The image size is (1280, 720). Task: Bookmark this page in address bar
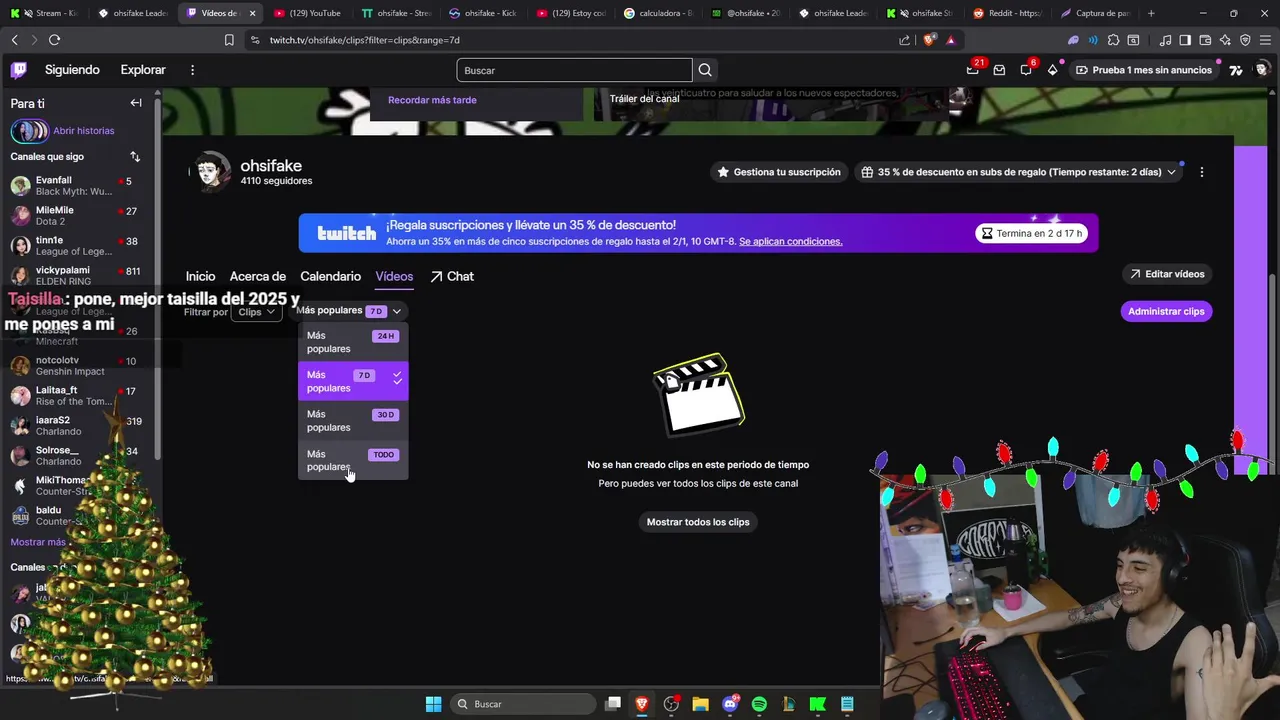point(229,40)
